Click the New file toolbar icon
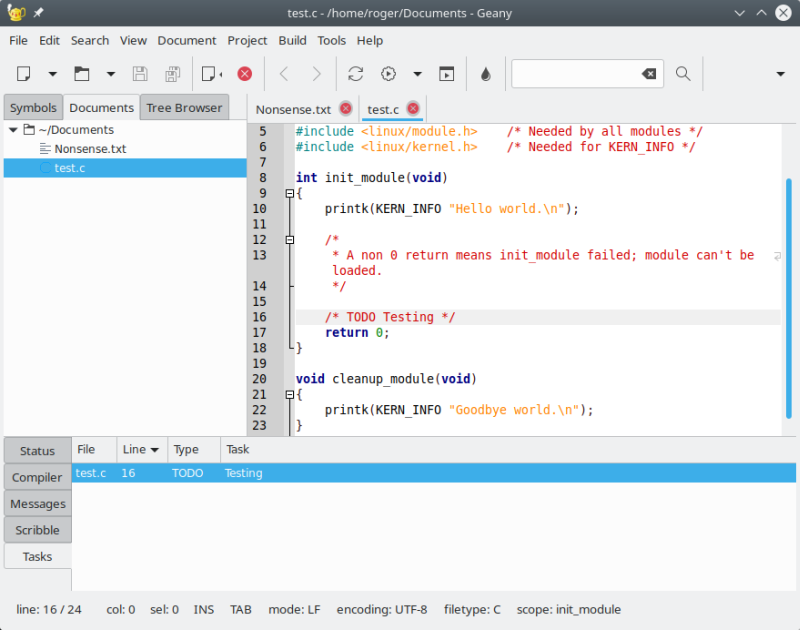The height and width of the screenshot is (630, 800). point(25,74)
